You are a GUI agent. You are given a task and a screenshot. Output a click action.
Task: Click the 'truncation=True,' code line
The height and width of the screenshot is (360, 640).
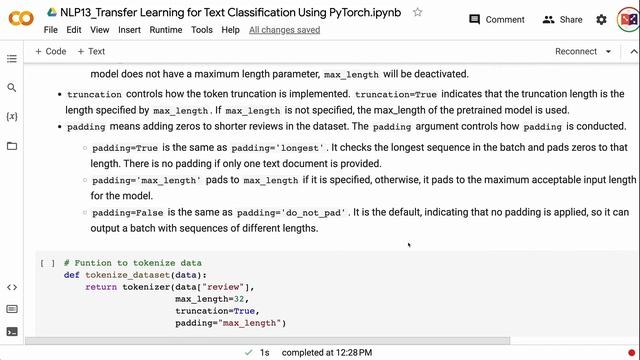tap(217, 311)
